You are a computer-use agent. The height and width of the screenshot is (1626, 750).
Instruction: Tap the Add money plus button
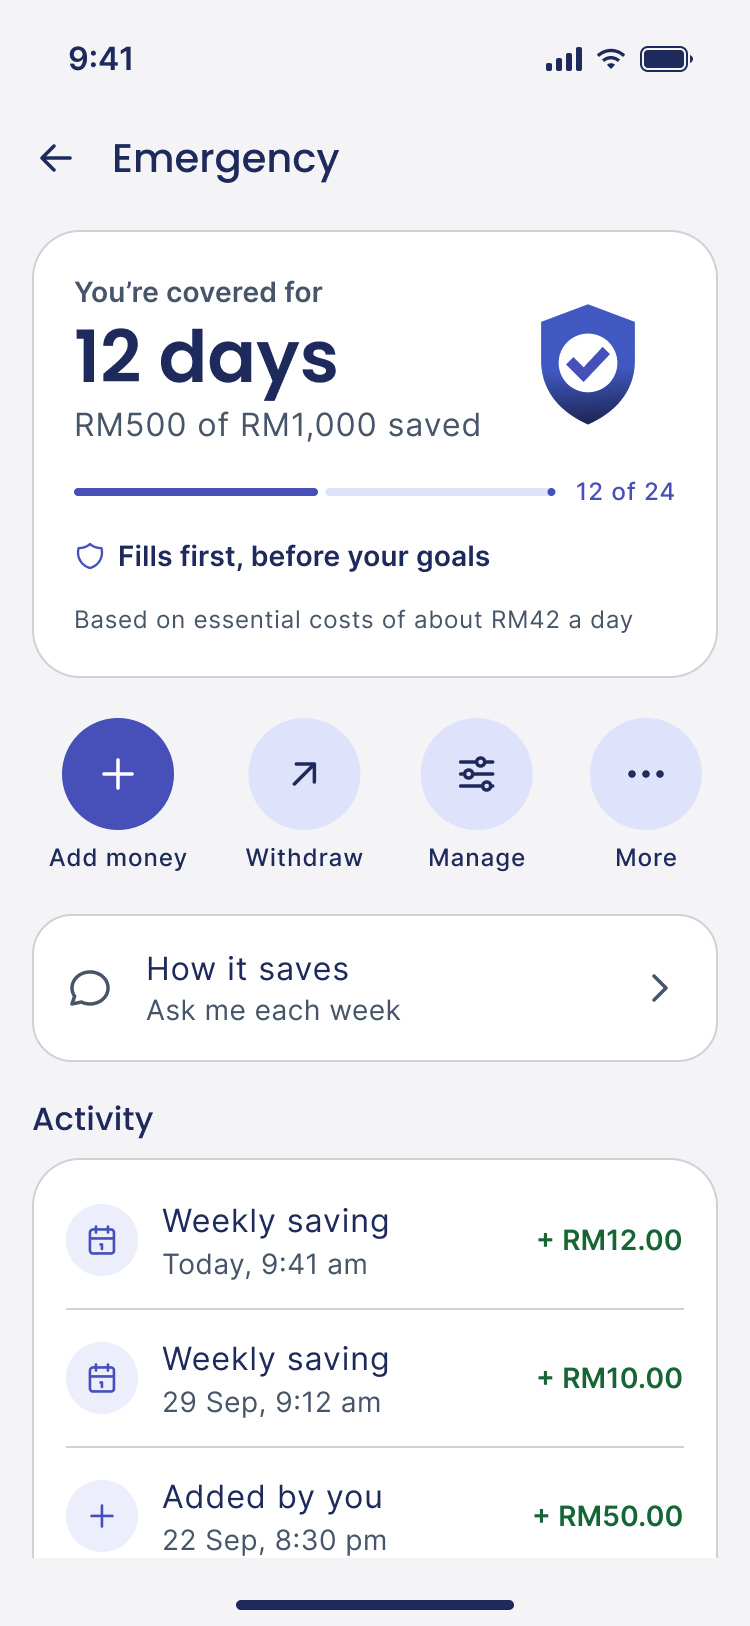click(x=118, y=774)
